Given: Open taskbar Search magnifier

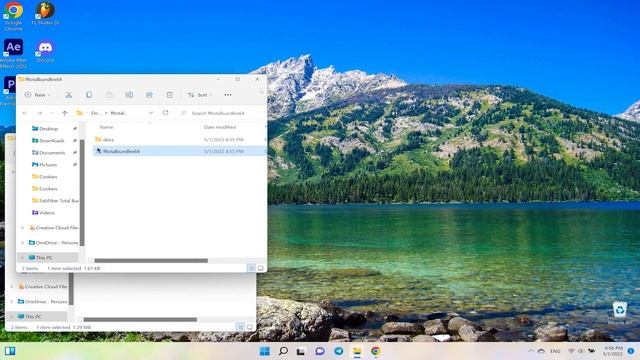Looking at the screenshot, I should pos(283,351).
